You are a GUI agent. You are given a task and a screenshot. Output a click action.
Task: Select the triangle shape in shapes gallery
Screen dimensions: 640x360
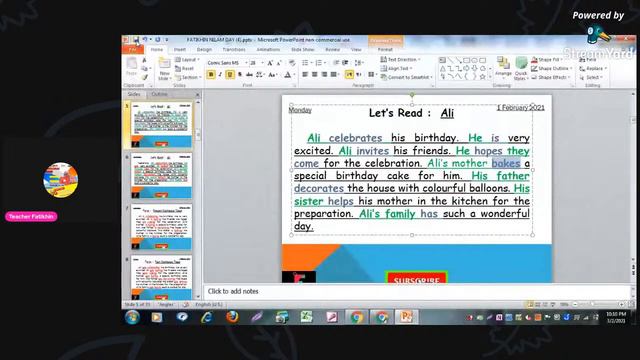click(x=443, y=69)
